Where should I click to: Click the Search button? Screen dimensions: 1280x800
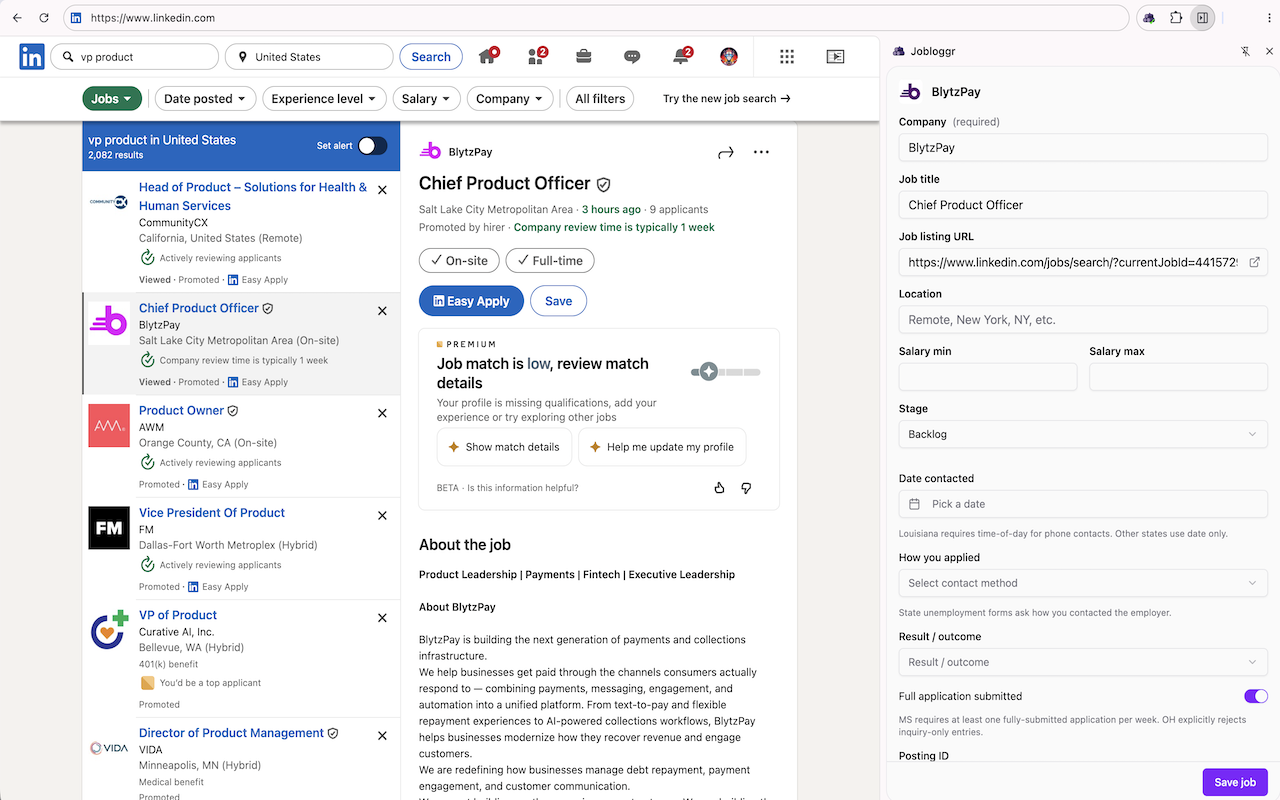(x=431, y=57)
